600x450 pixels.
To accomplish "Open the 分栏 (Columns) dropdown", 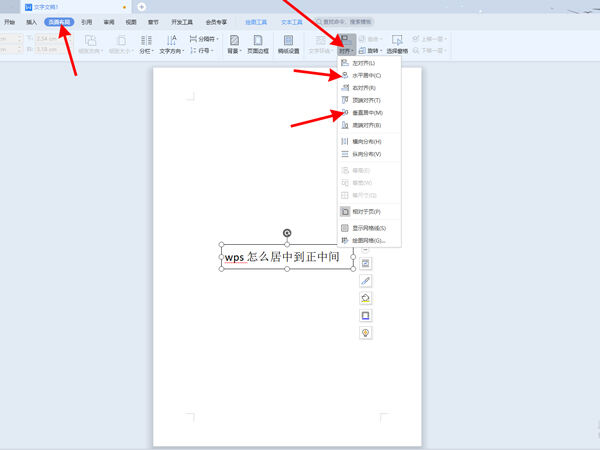I will click(x=146, y=44).
